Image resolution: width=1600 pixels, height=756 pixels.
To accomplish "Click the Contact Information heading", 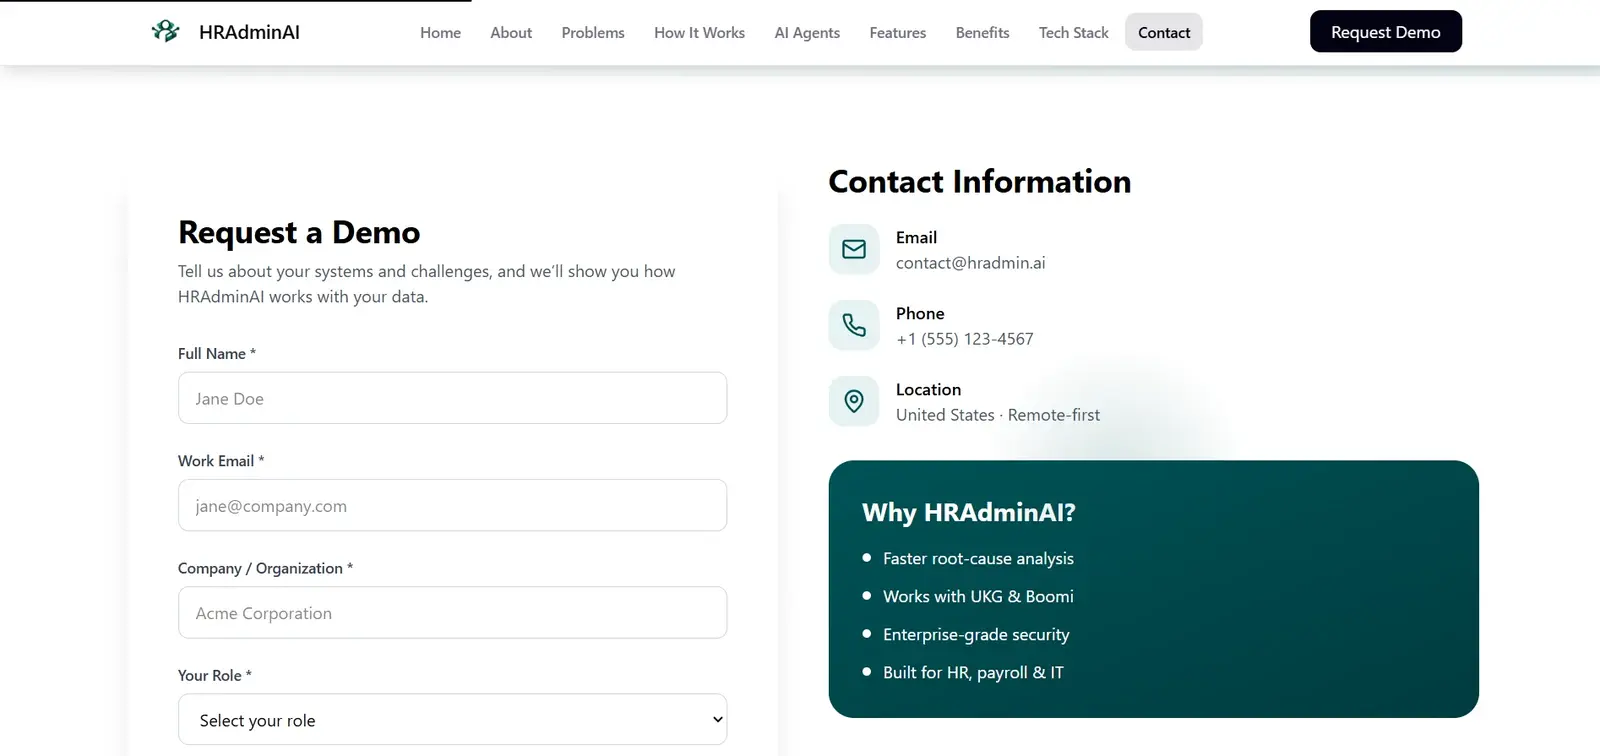I will tap(980, 181).
